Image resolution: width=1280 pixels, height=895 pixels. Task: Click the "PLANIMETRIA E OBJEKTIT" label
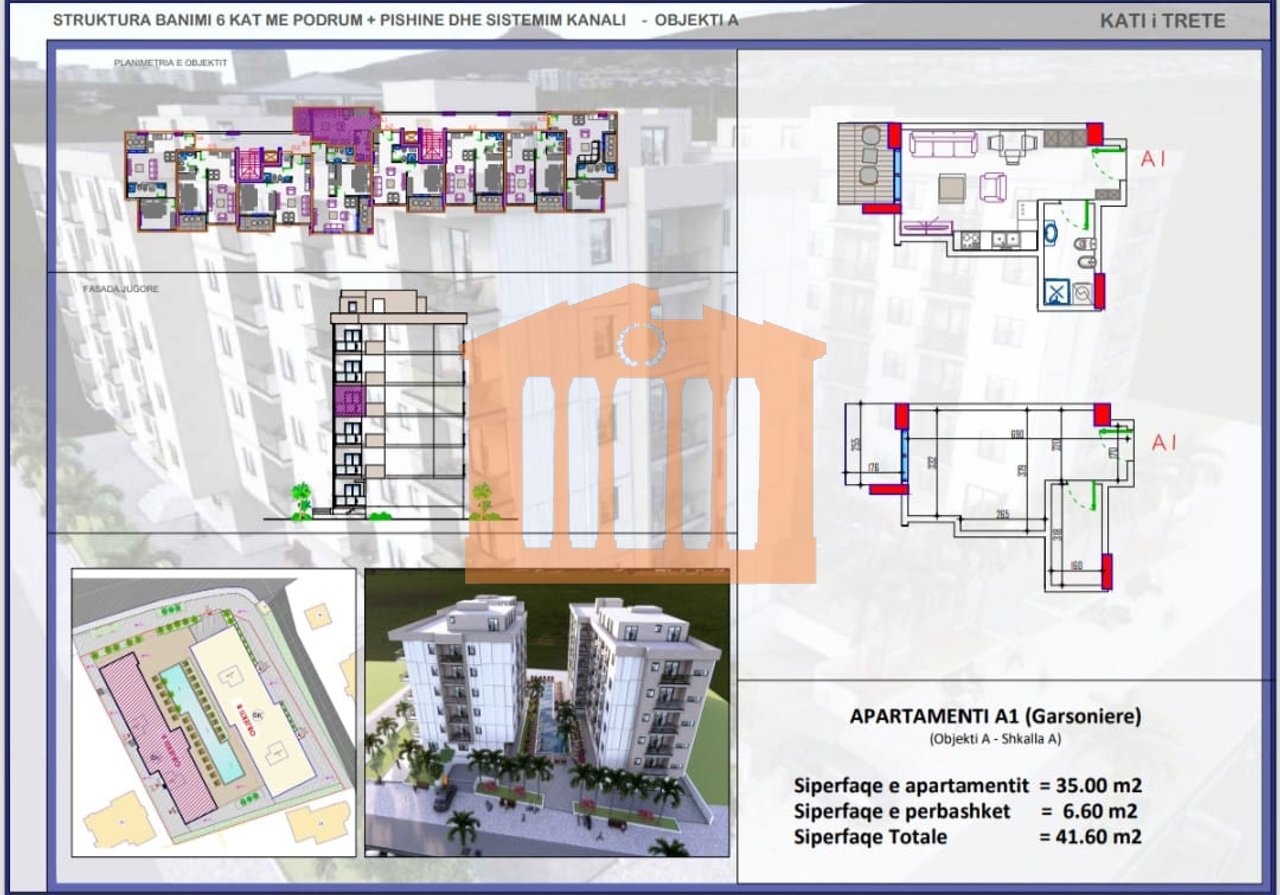coord(171,63)
